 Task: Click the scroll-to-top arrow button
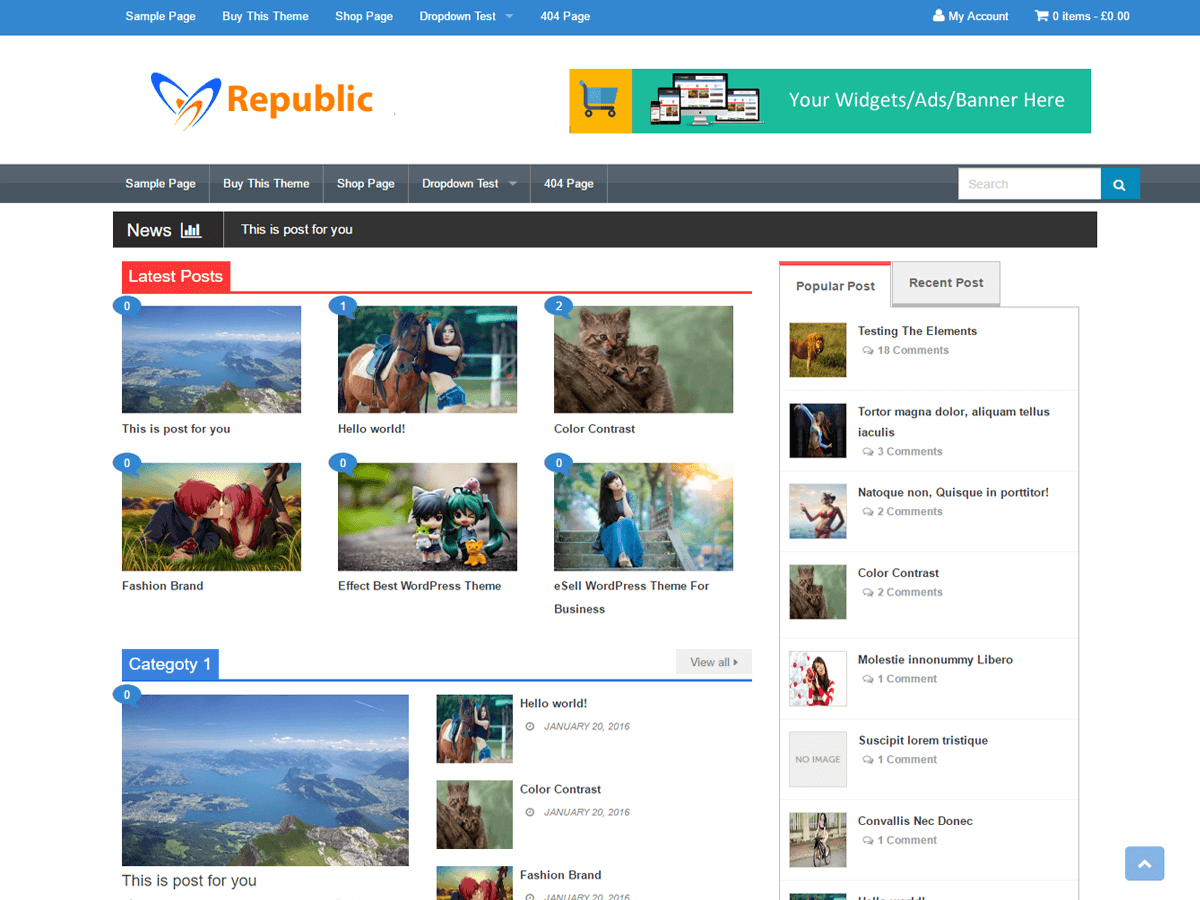(x=1144, y=863)
